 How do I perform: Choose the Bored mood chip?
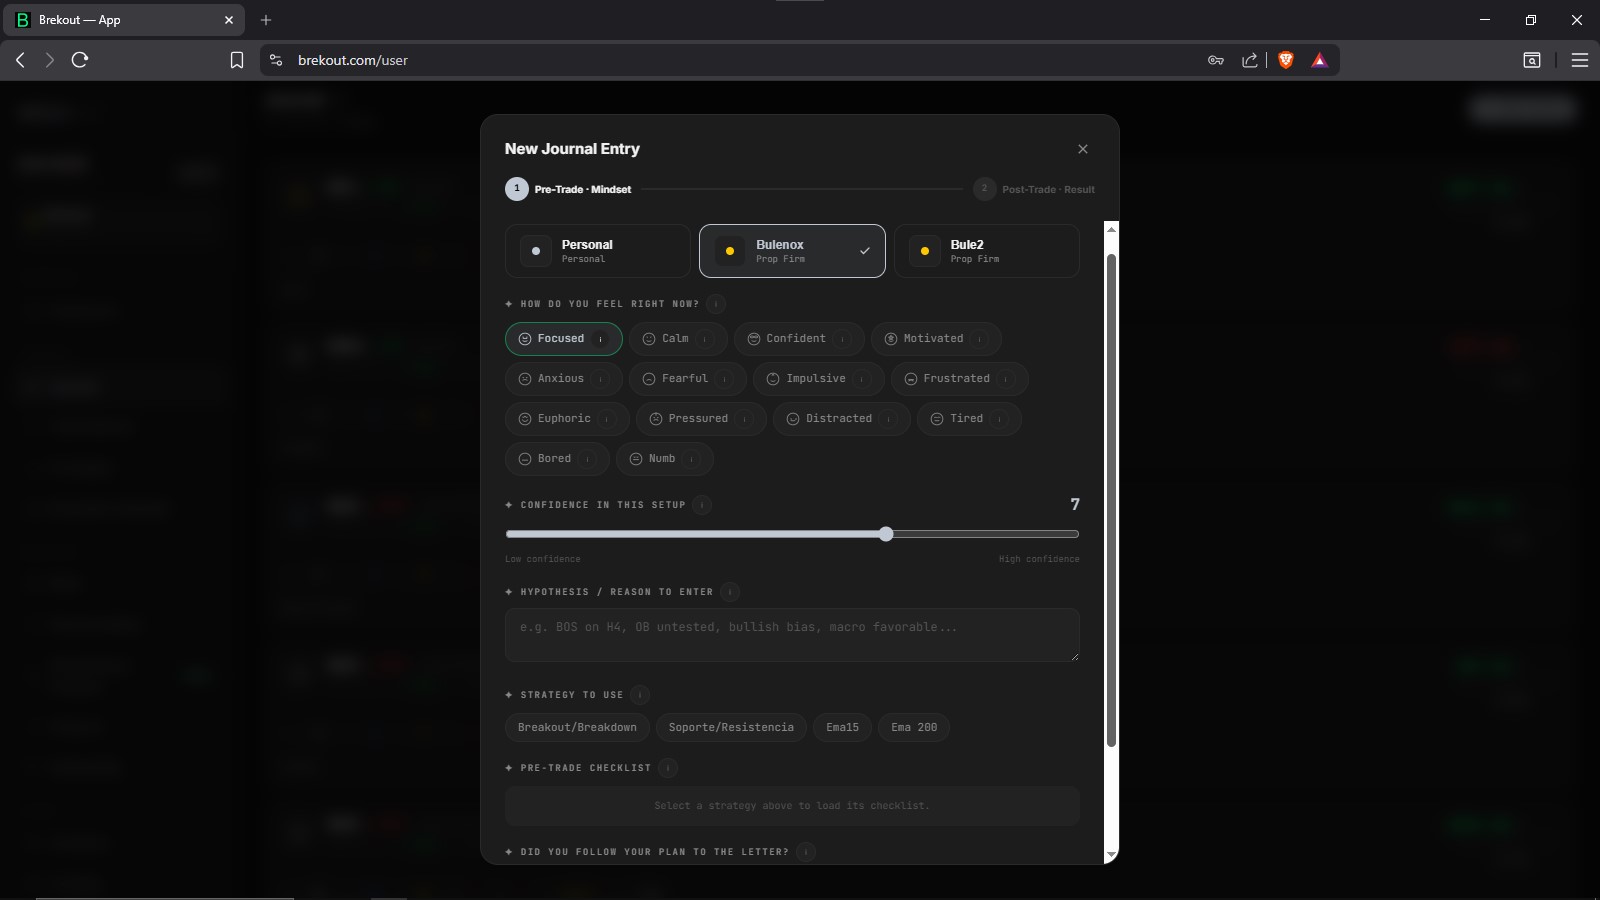557,459
